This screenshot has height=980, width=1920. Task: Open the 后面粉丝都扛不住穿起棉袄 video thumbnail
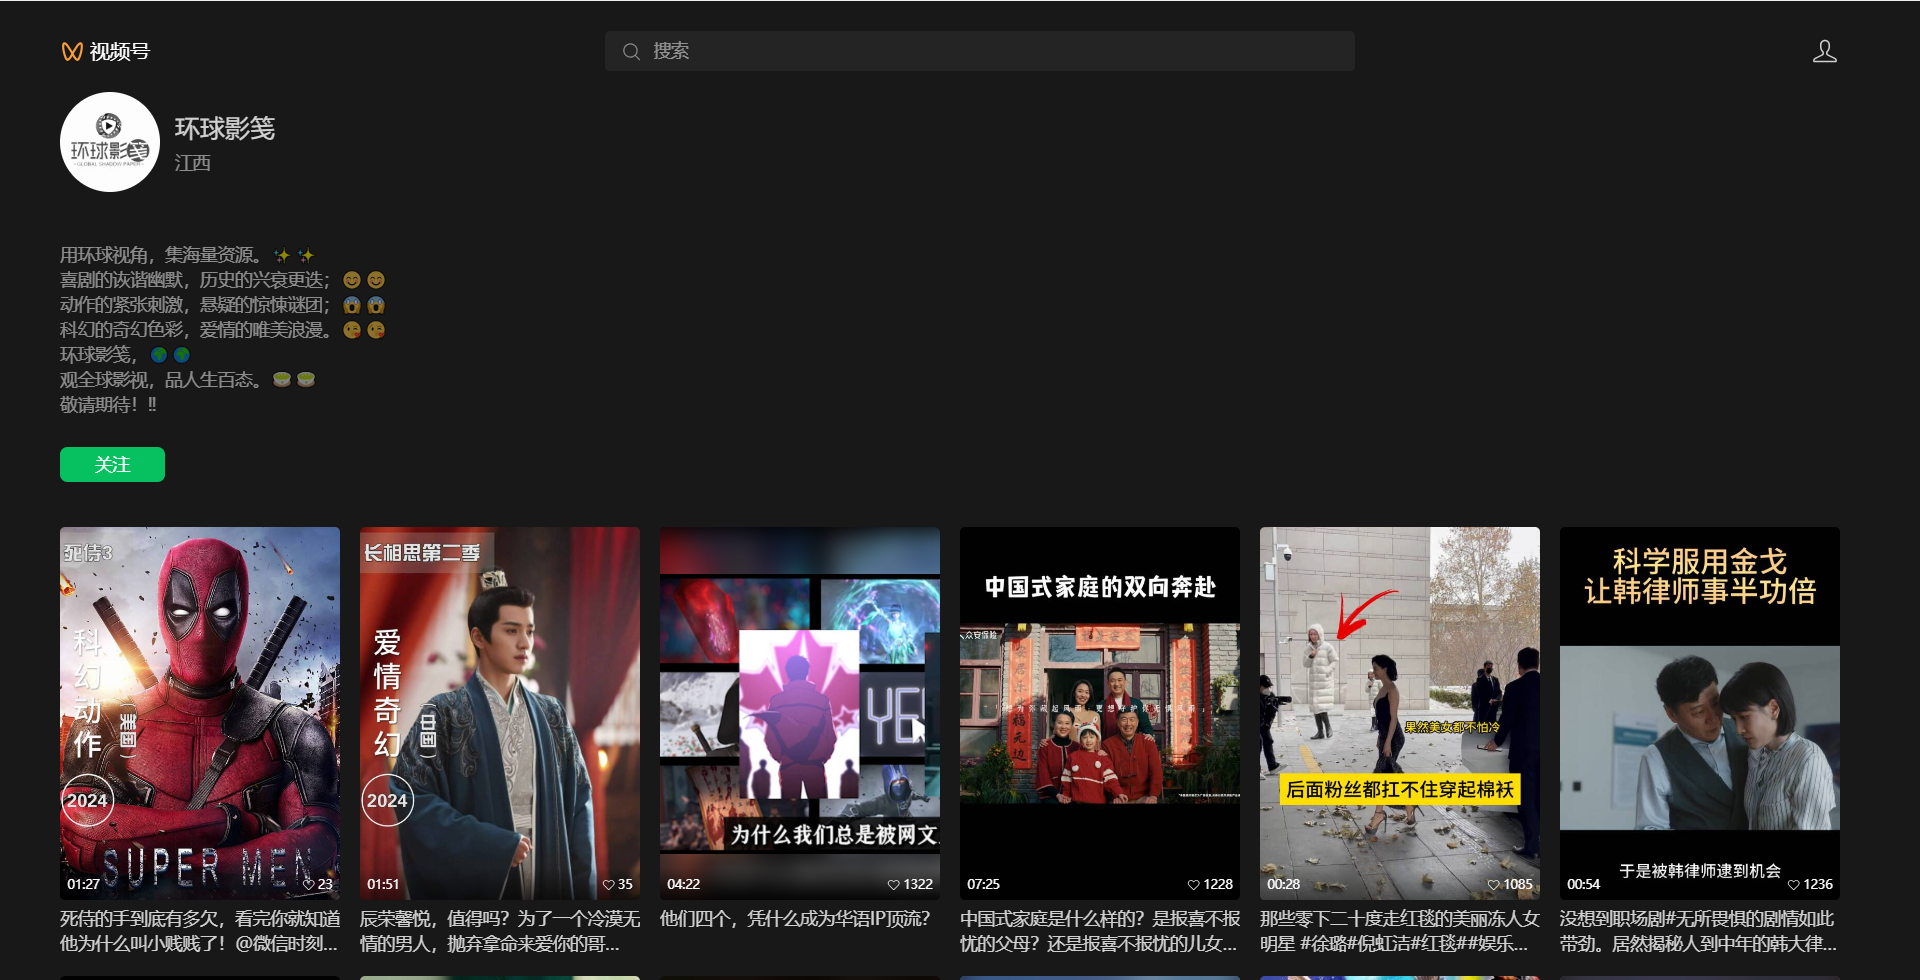tap(1400, 713)
